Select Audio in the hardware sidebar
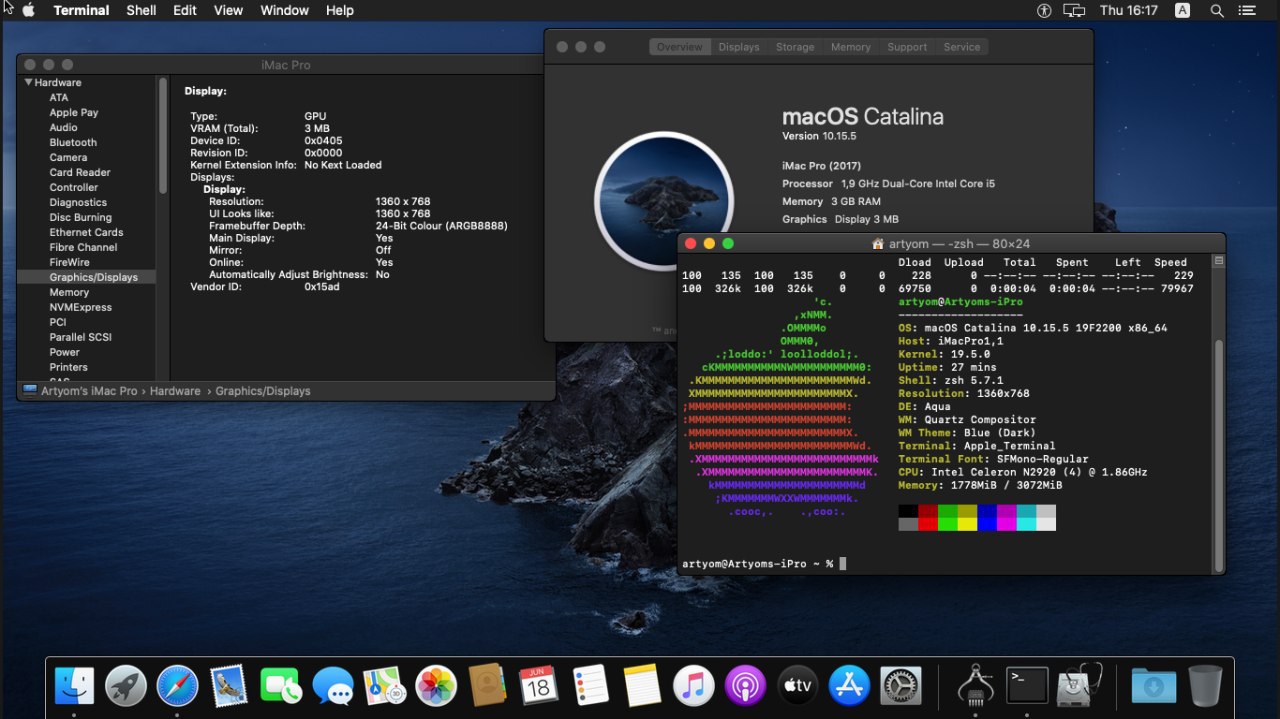1280x719 pixels. 63,127
